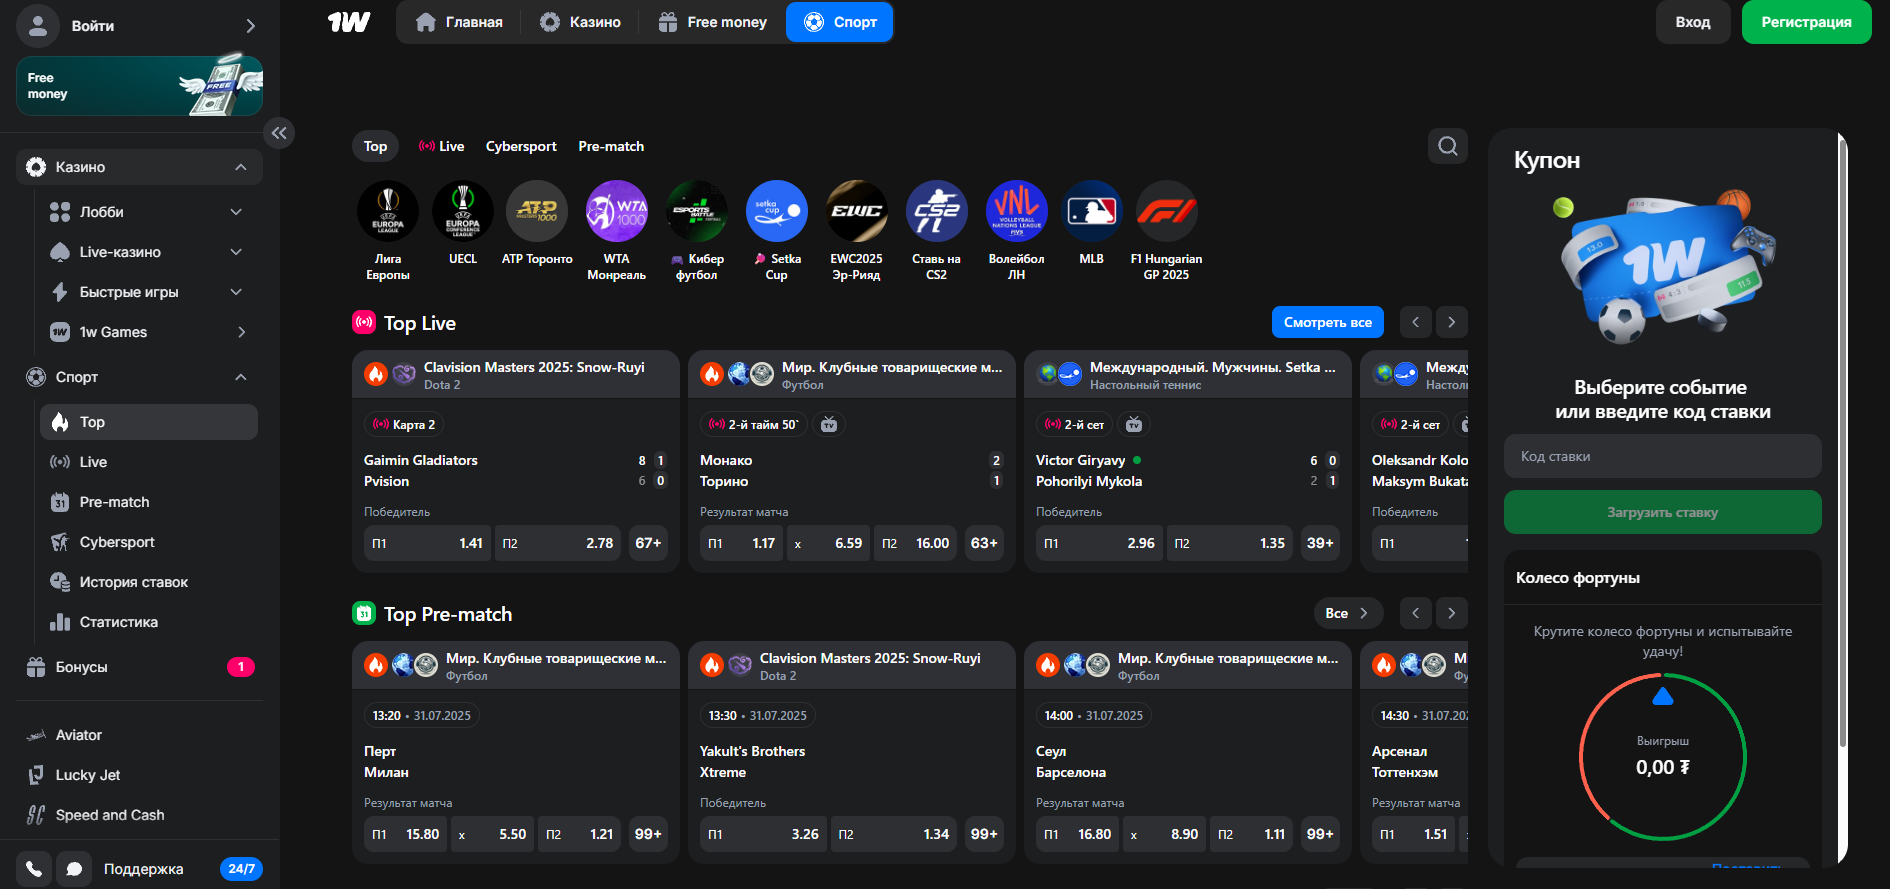This screenshot has width=1890, height=889.
Task: Click the chat bubble support icon
Action: pyautogui.click(x=74, y=869)
